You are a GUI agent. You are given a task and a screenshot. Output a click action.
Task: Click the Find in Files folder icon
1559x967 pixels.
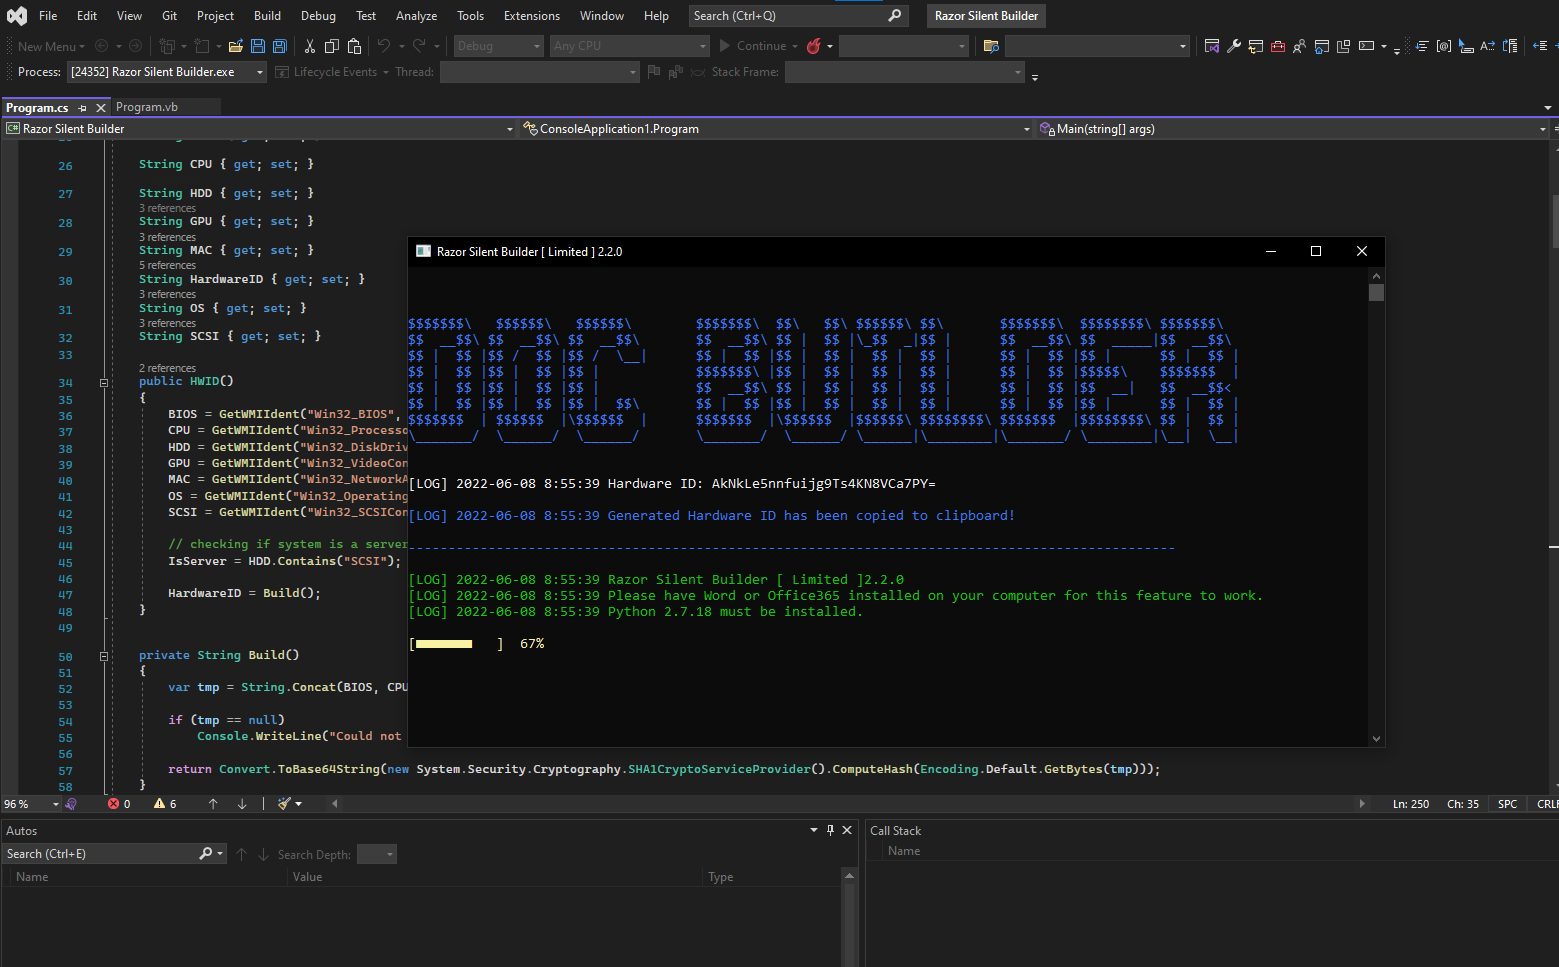pos(991,46)
